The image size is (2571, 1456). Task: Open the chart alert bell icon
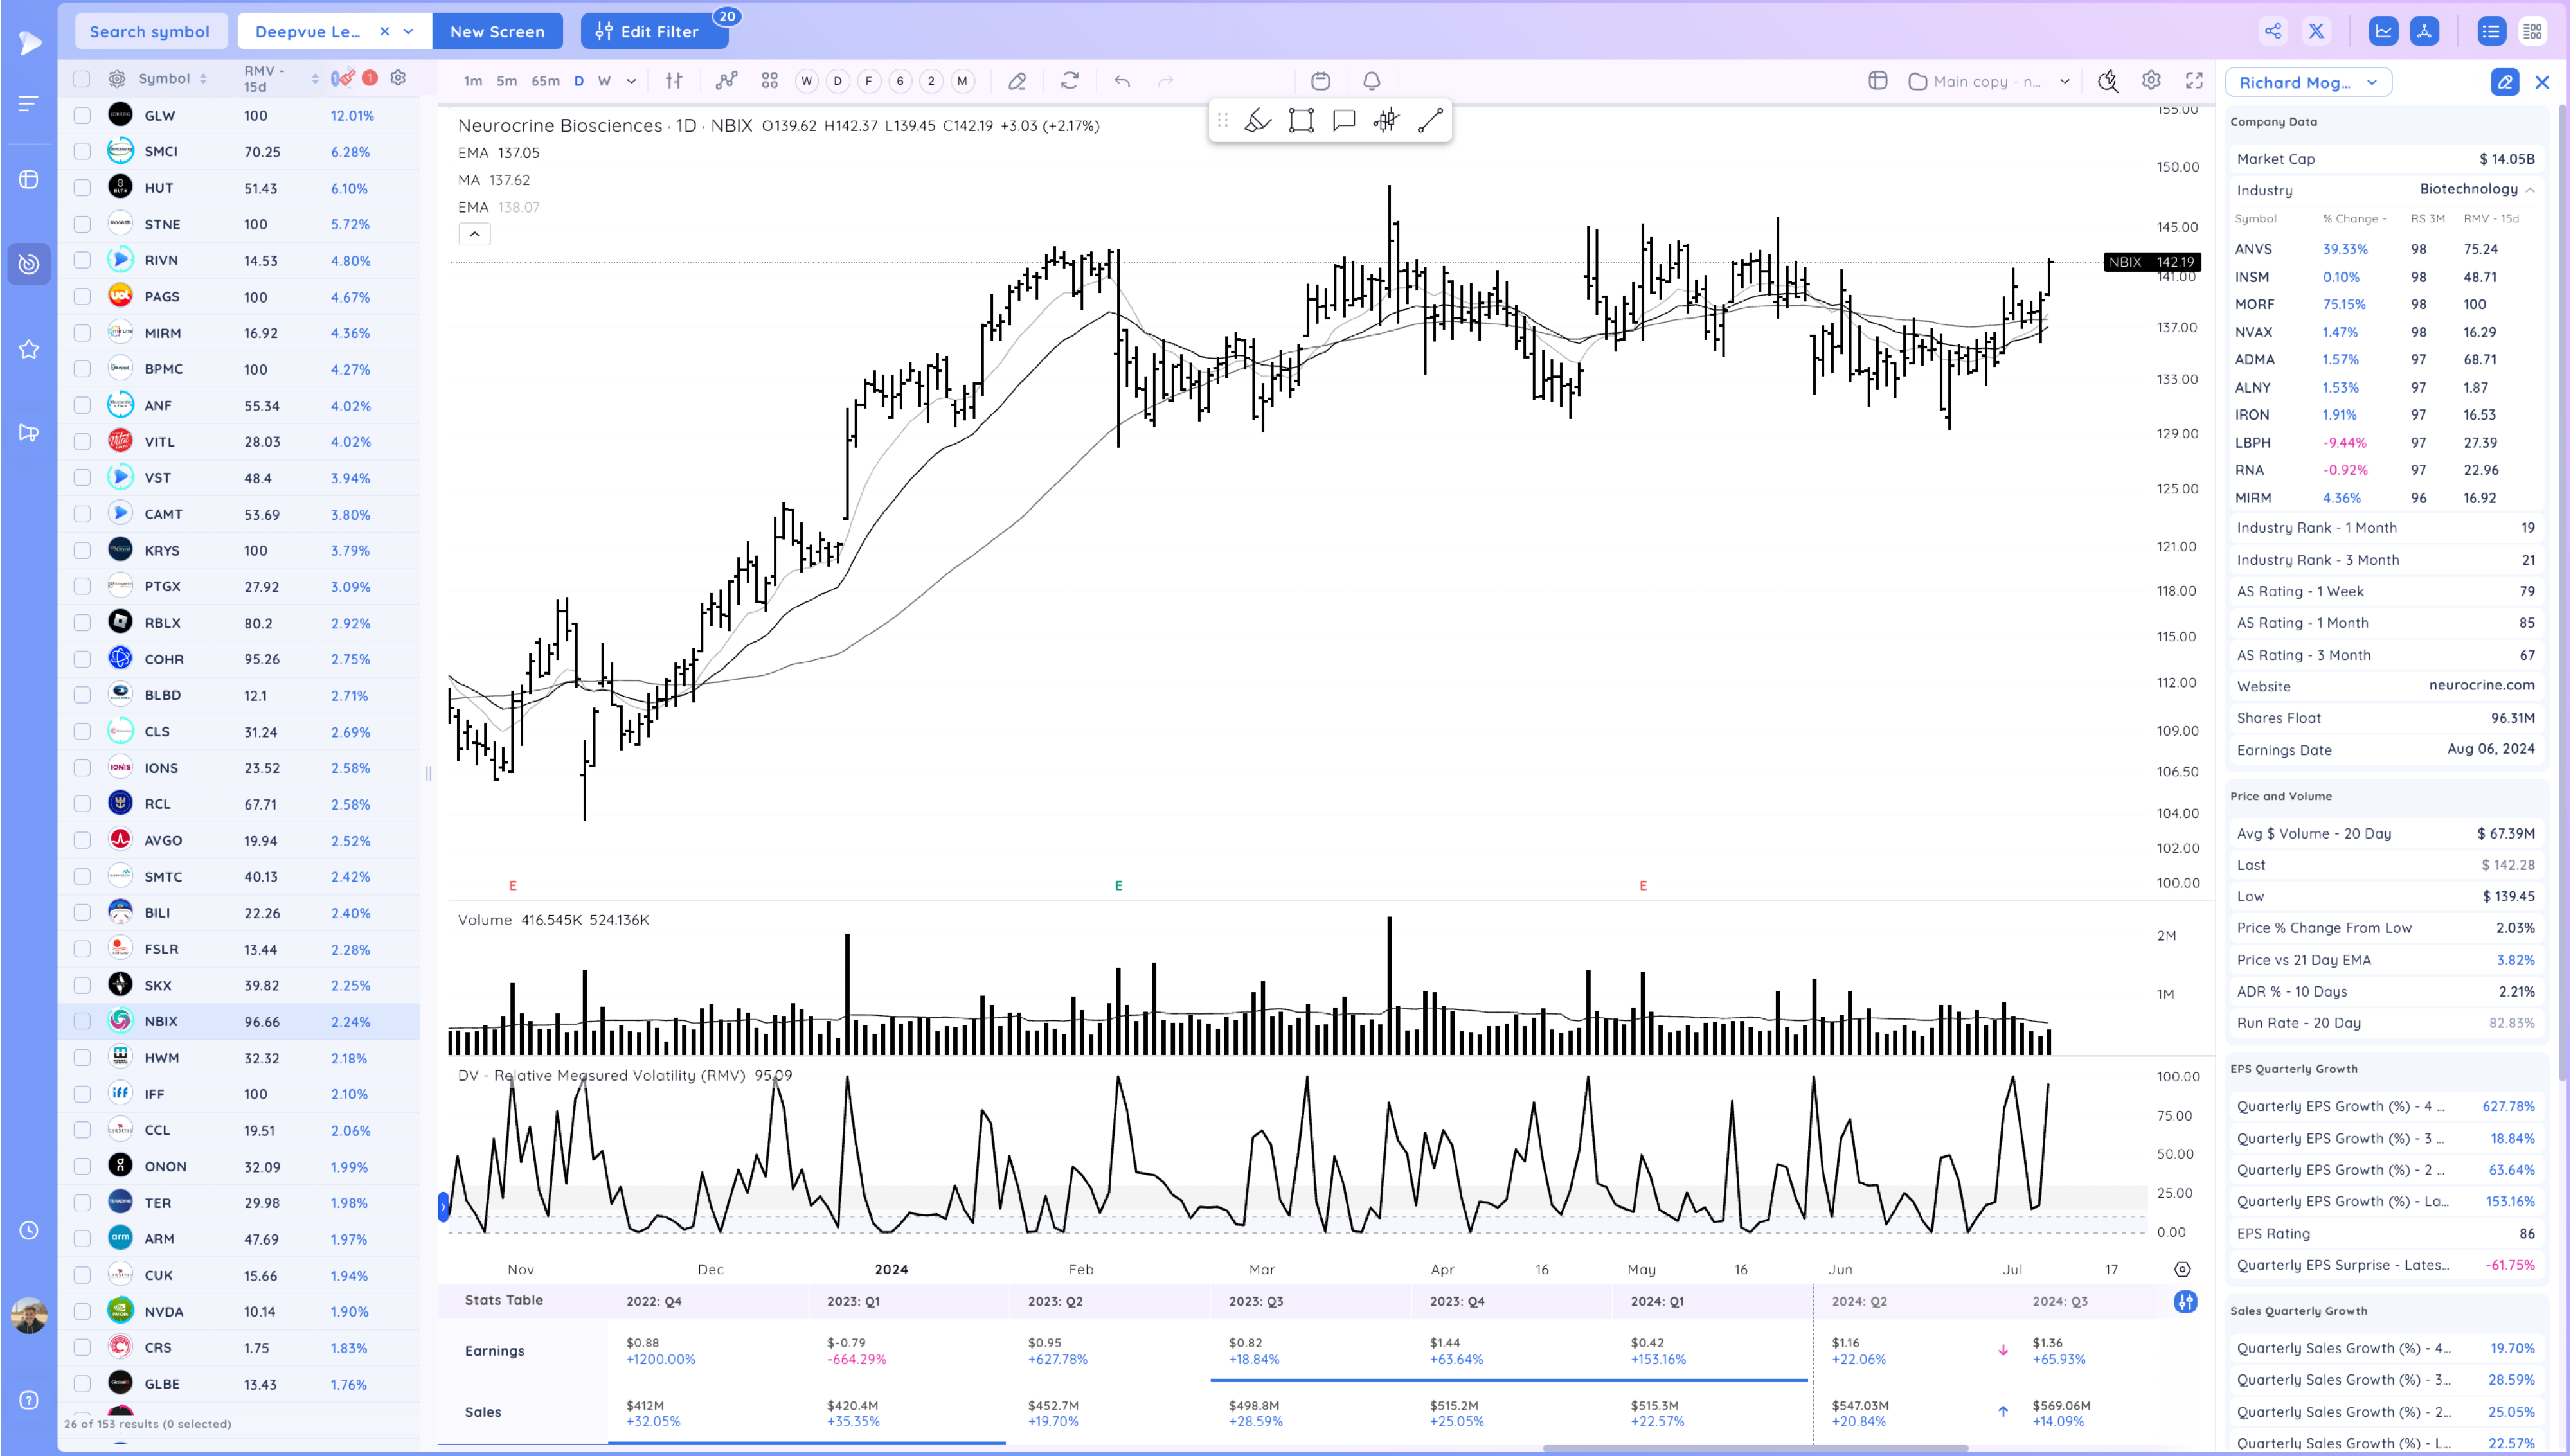pyautogui.click(x=1371, y=81)
